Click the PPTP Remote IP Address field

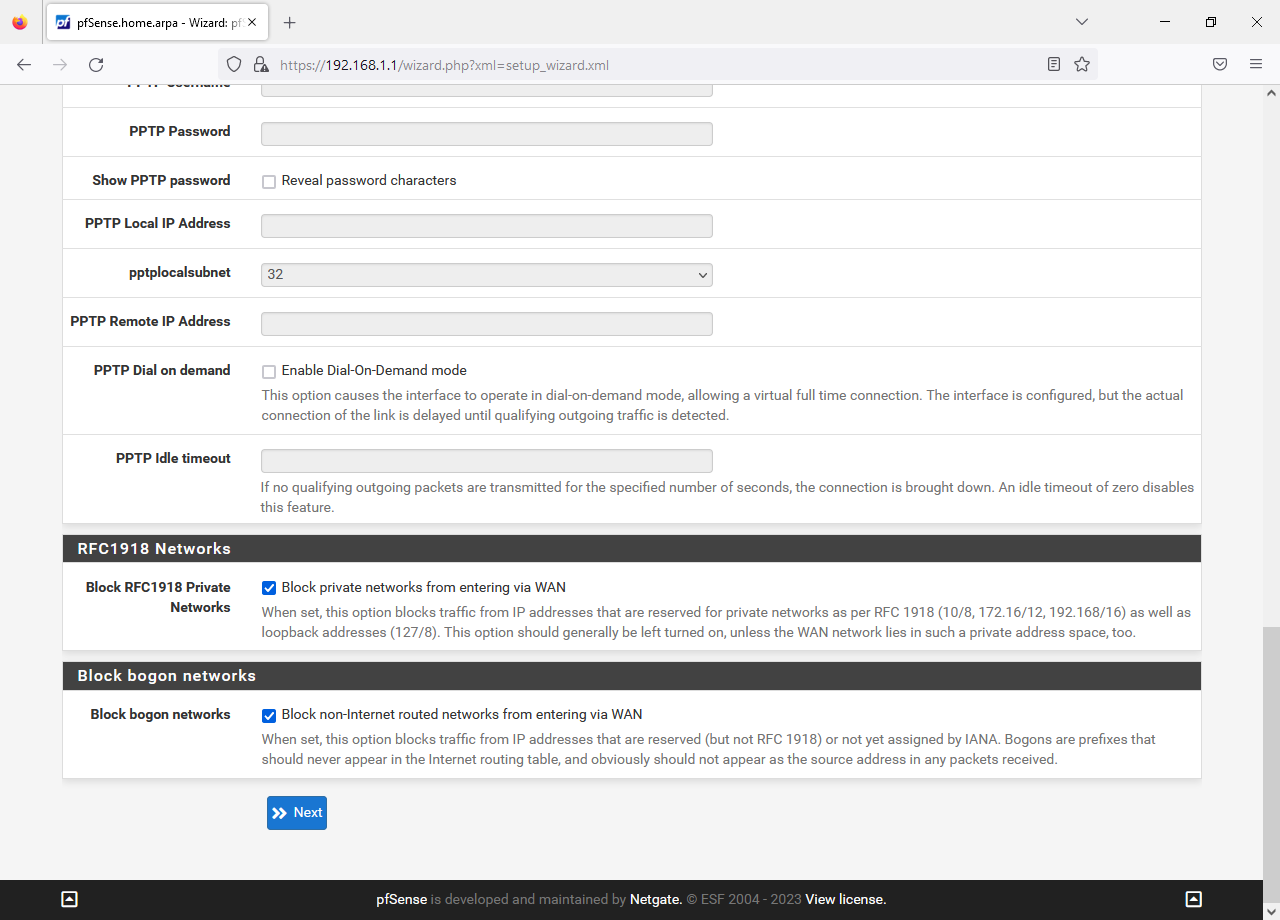tap(487, 324)
